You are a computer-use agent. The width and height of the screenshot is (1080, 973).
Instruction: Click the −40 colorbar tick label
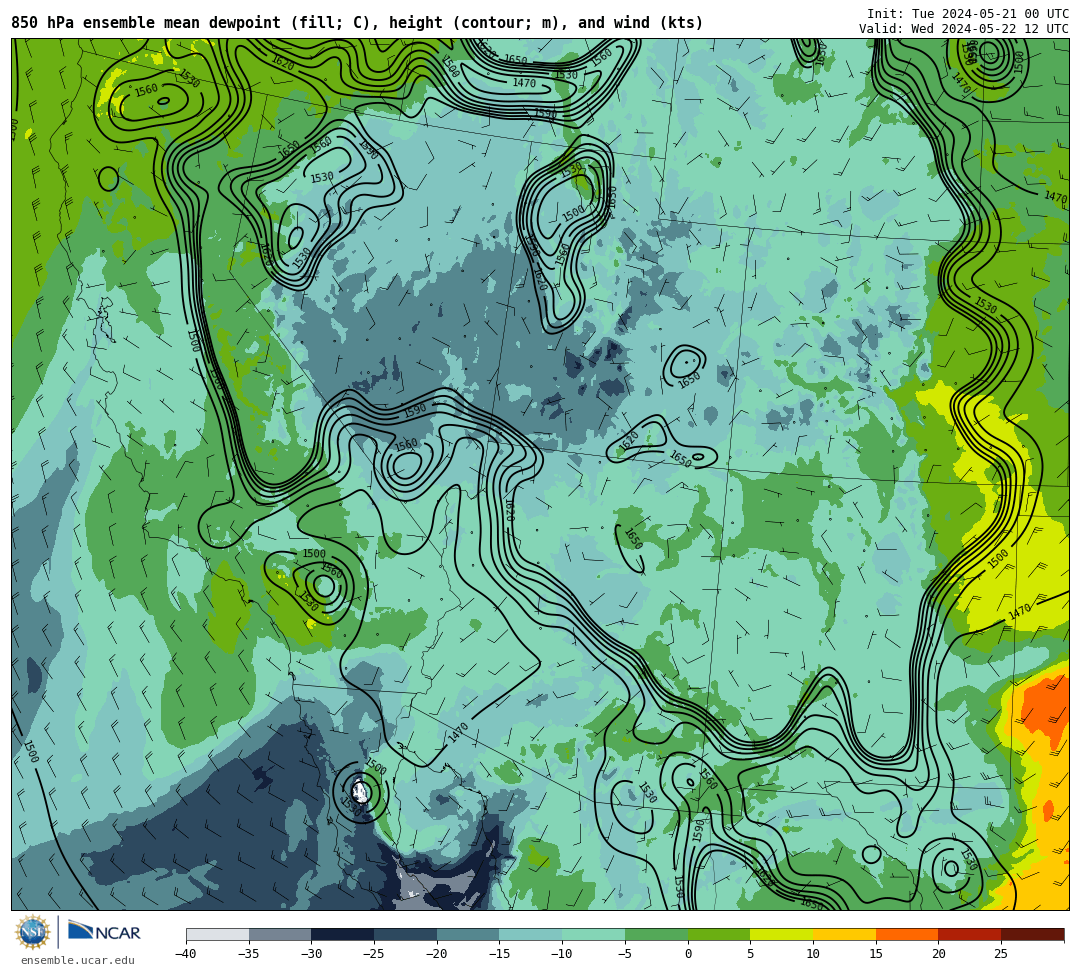(x=186, y=954)
